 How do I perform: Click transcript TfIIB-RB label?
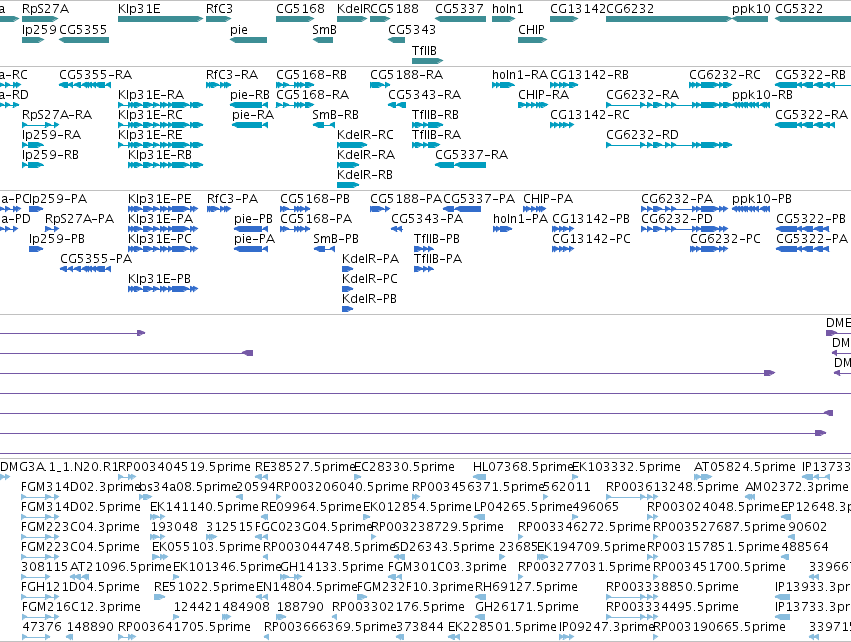click(435, 115)
